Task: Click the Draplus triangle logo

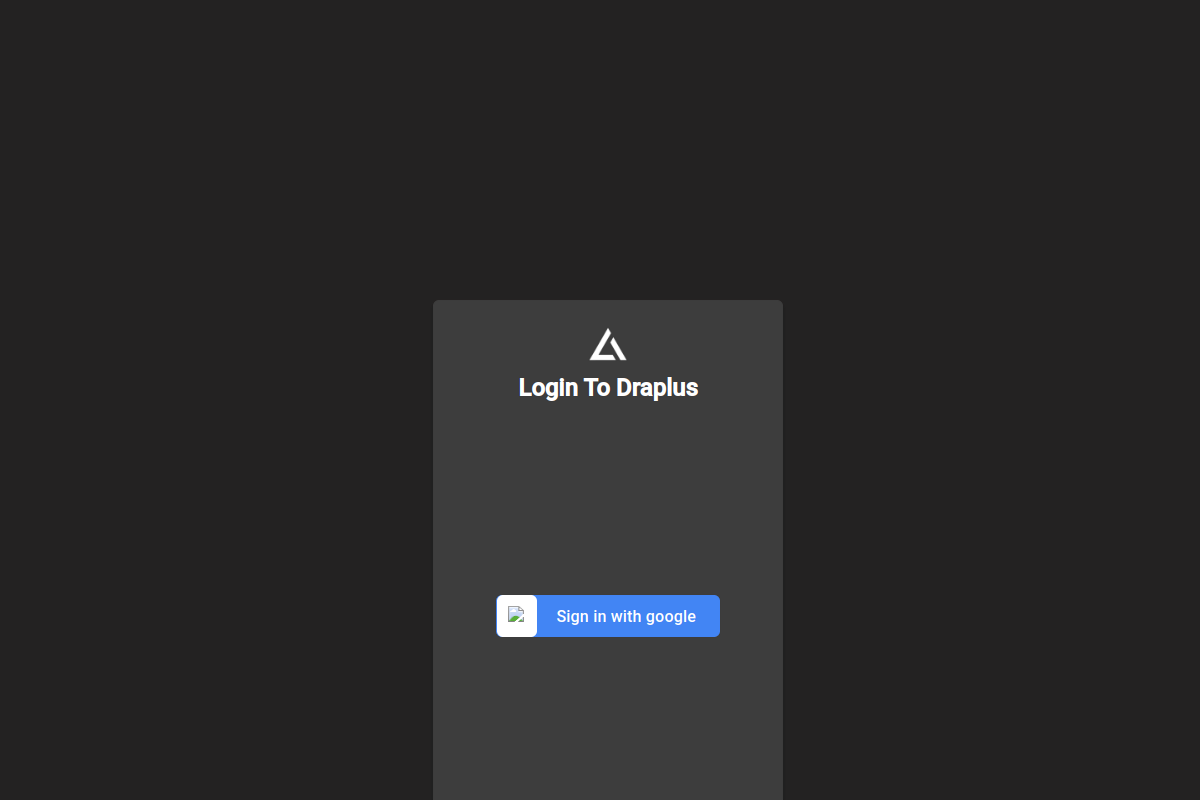Action: coord(608,344)
